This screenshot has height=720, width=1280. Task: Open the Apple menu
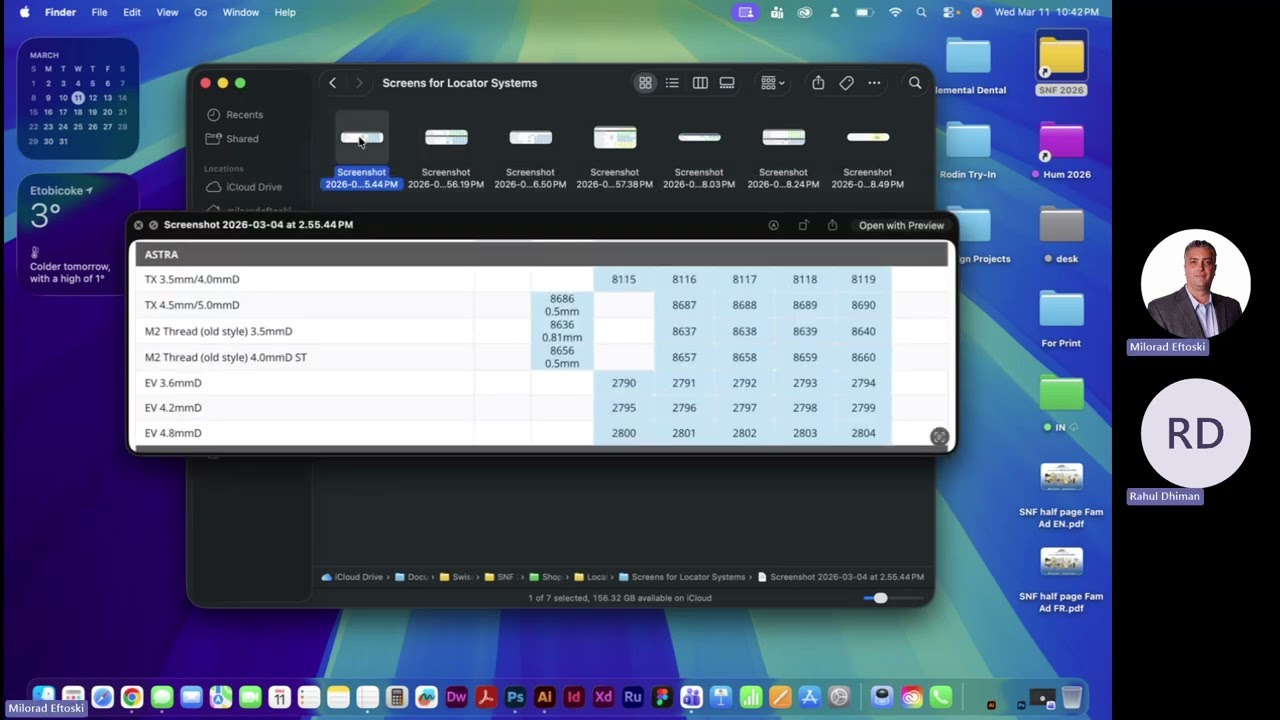click(24, 12)
